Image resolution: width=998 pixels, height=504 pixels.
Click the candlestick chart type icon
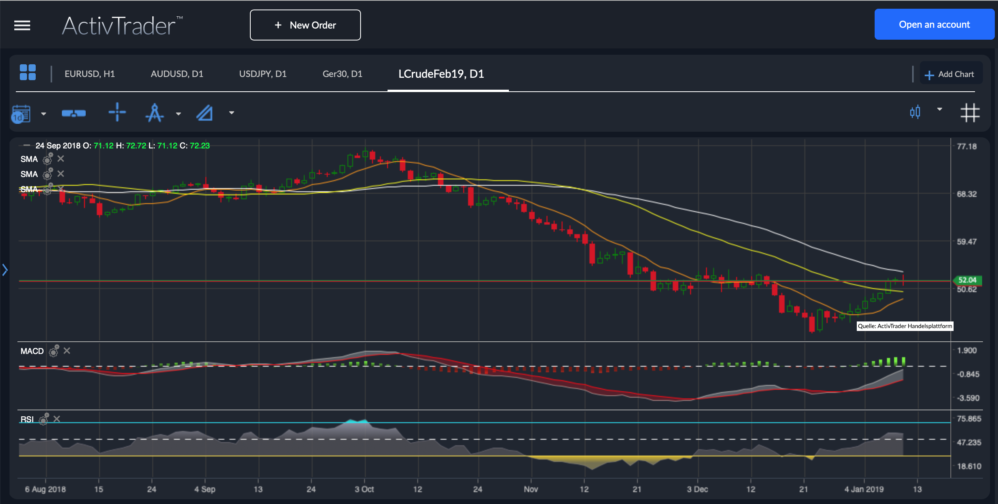[915, 113]
